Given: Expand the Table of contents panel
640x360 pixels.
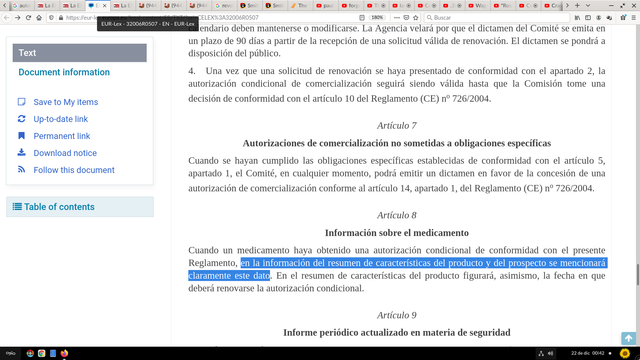Looking at the screenshot, I should 80,207.
